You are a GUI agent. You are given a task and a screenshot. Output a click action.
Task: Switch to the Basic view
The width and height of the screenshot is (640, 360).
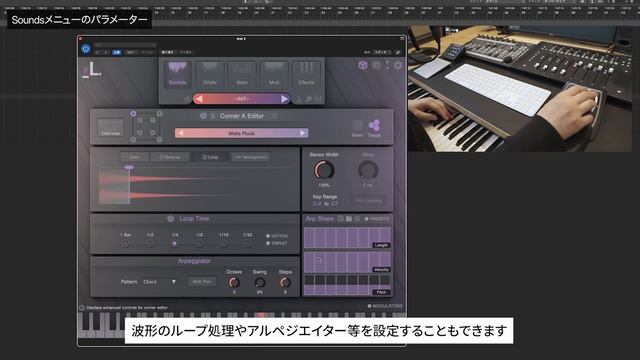coord(357,128)
